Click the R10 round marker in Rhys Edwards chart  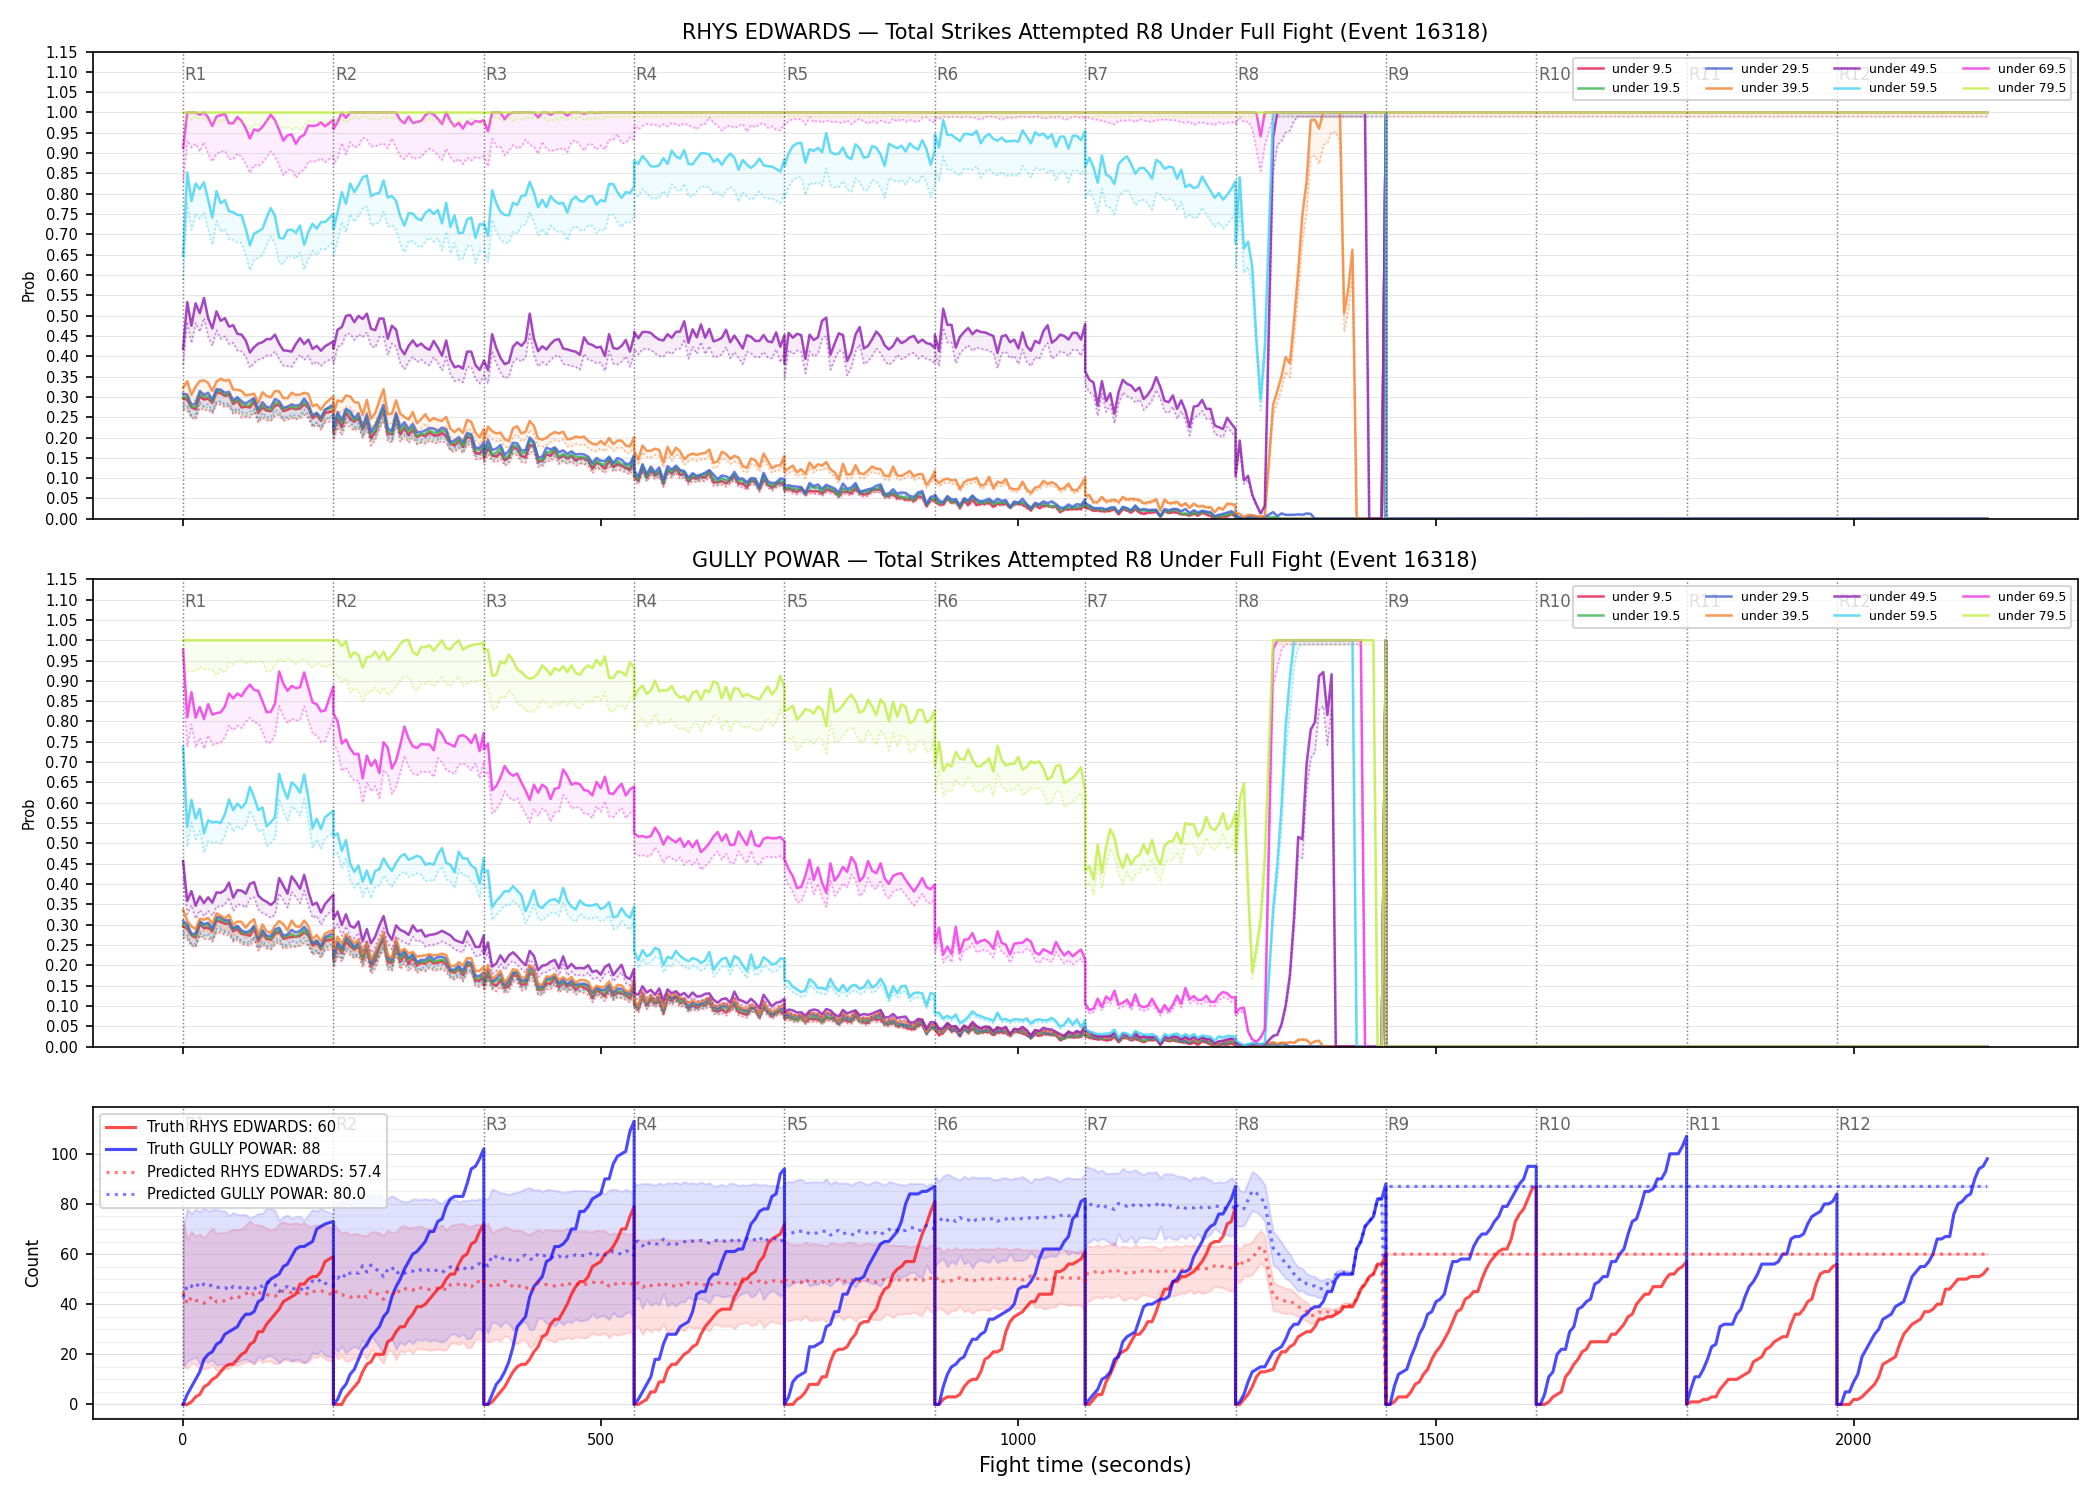(1554, 74)
